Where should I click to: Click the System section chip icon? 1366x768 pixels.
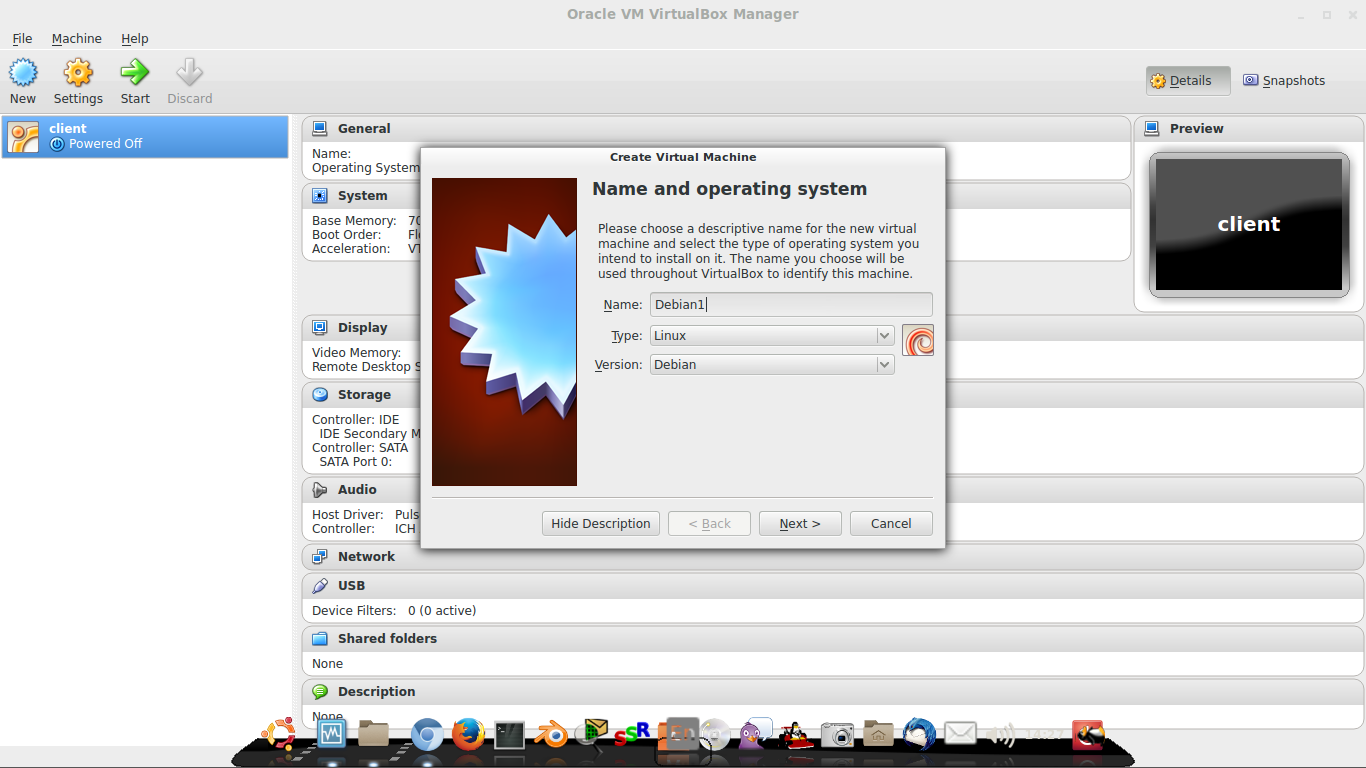[x=320, y=195]
